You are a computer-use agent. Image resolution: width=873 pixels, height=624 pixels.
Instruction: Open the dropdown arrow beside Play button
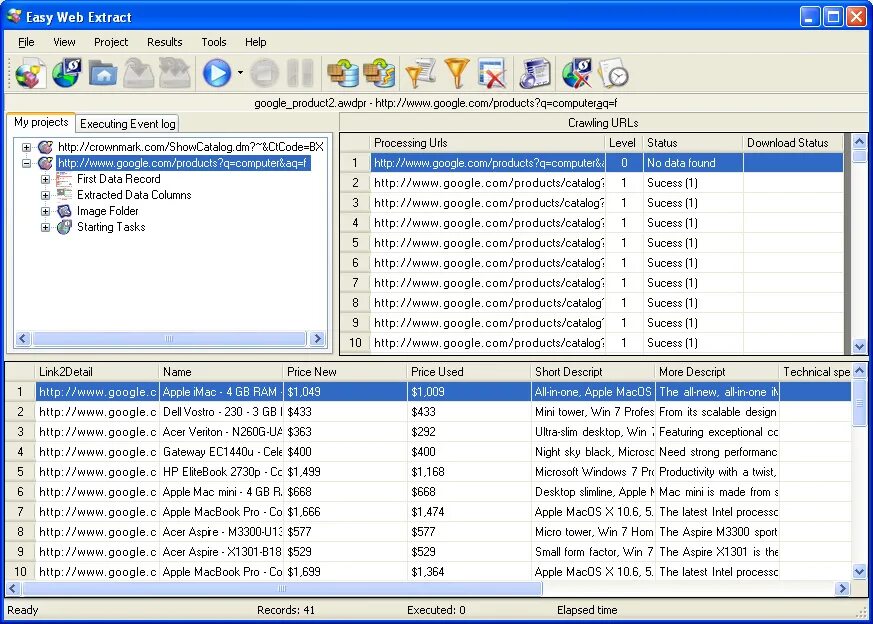coord(240,73)
